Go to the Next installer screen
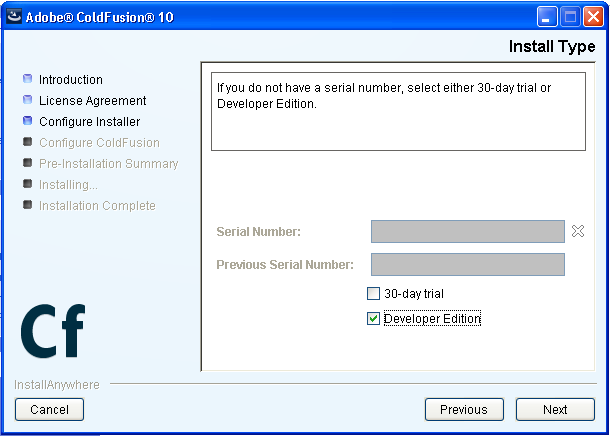 click(x=555, y=409)
